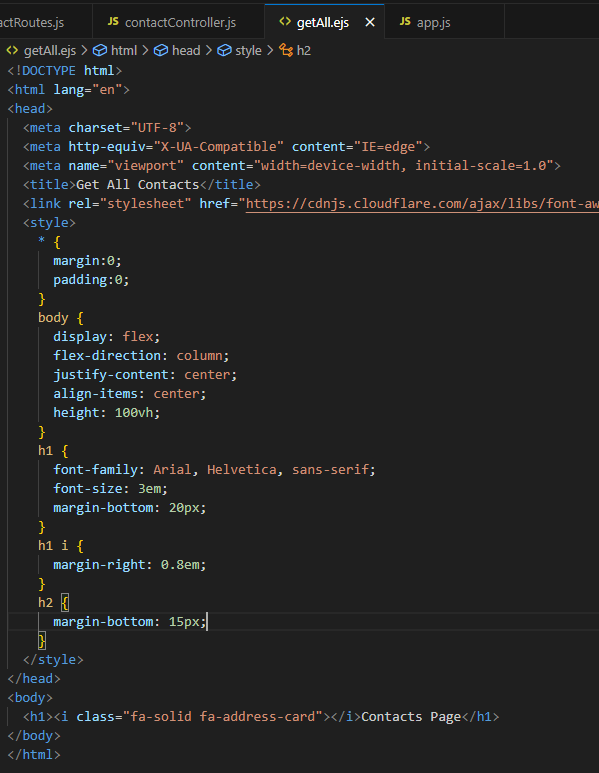The width and height of the screenshot is (599, 773).
Task: Click the h2 selector in the stylesheet
Action: tap(45, 602)
